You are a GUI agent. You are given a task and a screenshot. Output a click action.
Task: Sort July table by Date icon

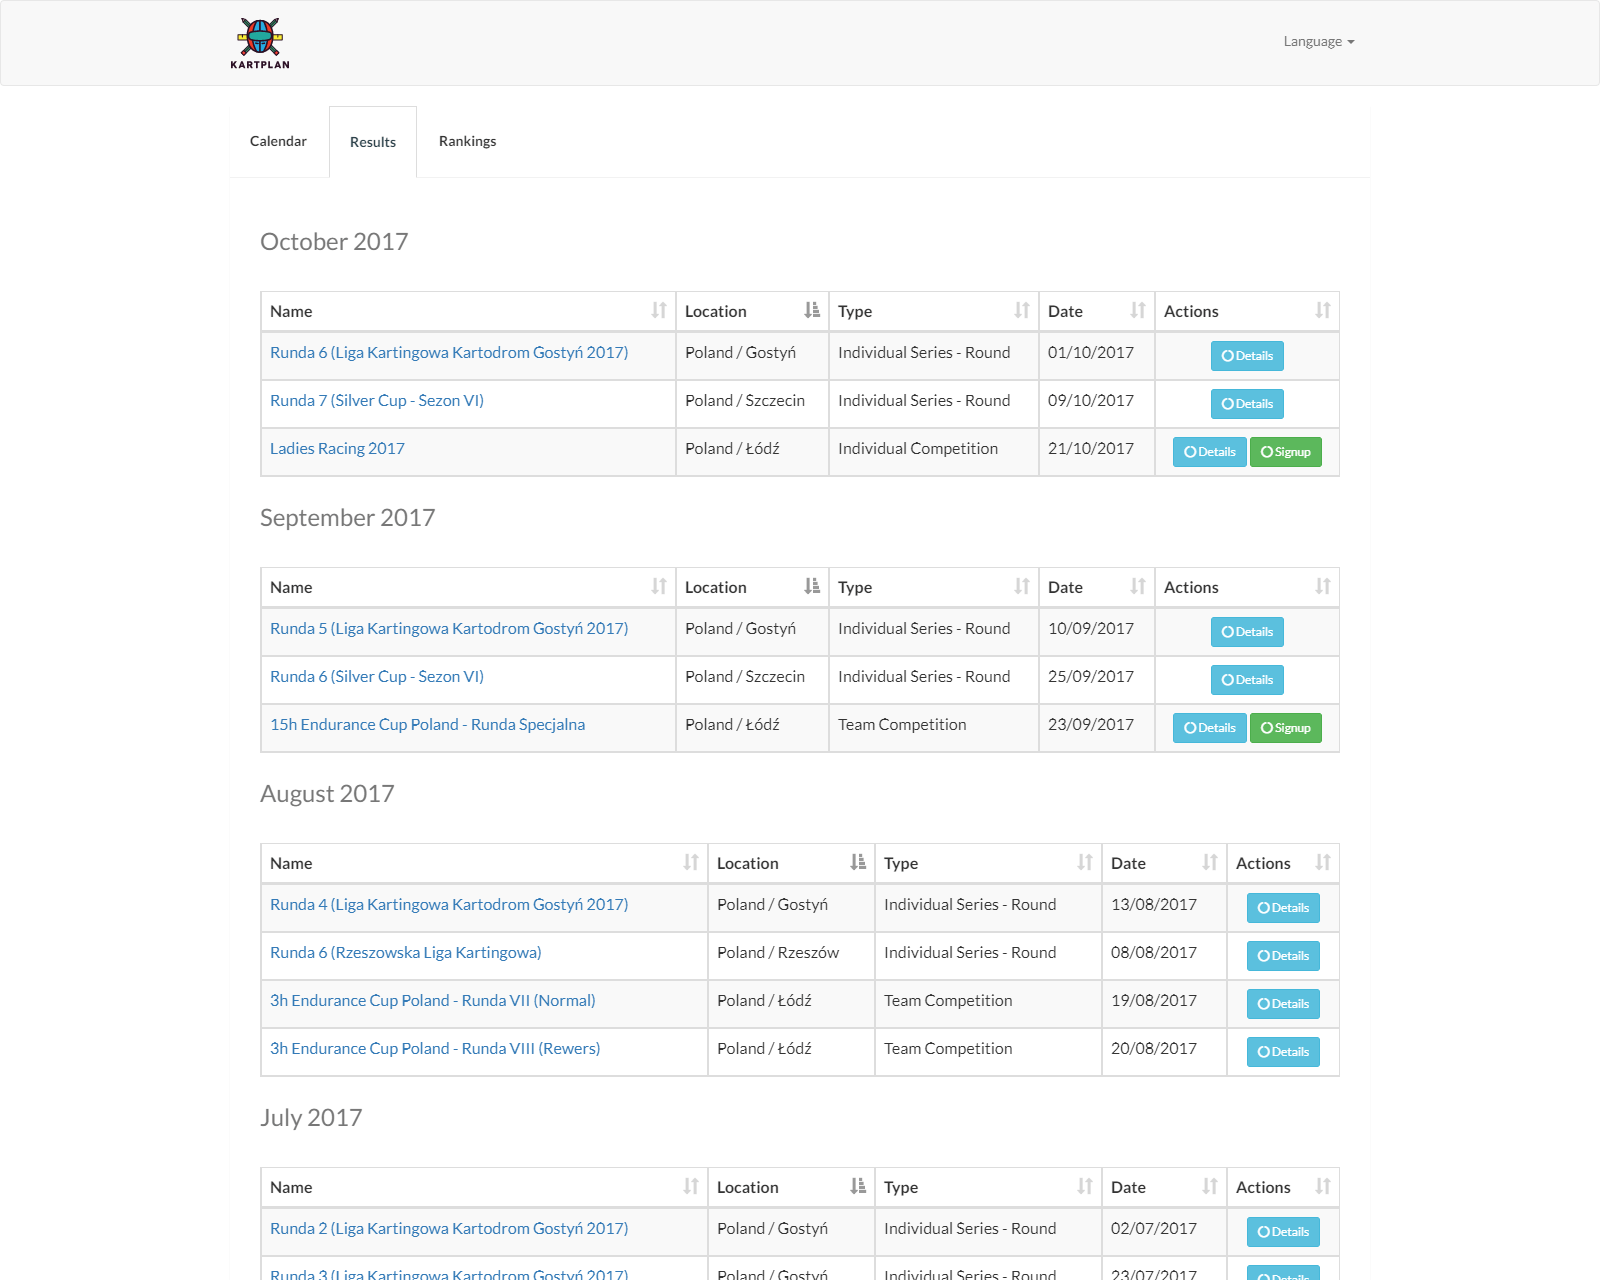[x=1210, y=1187]
